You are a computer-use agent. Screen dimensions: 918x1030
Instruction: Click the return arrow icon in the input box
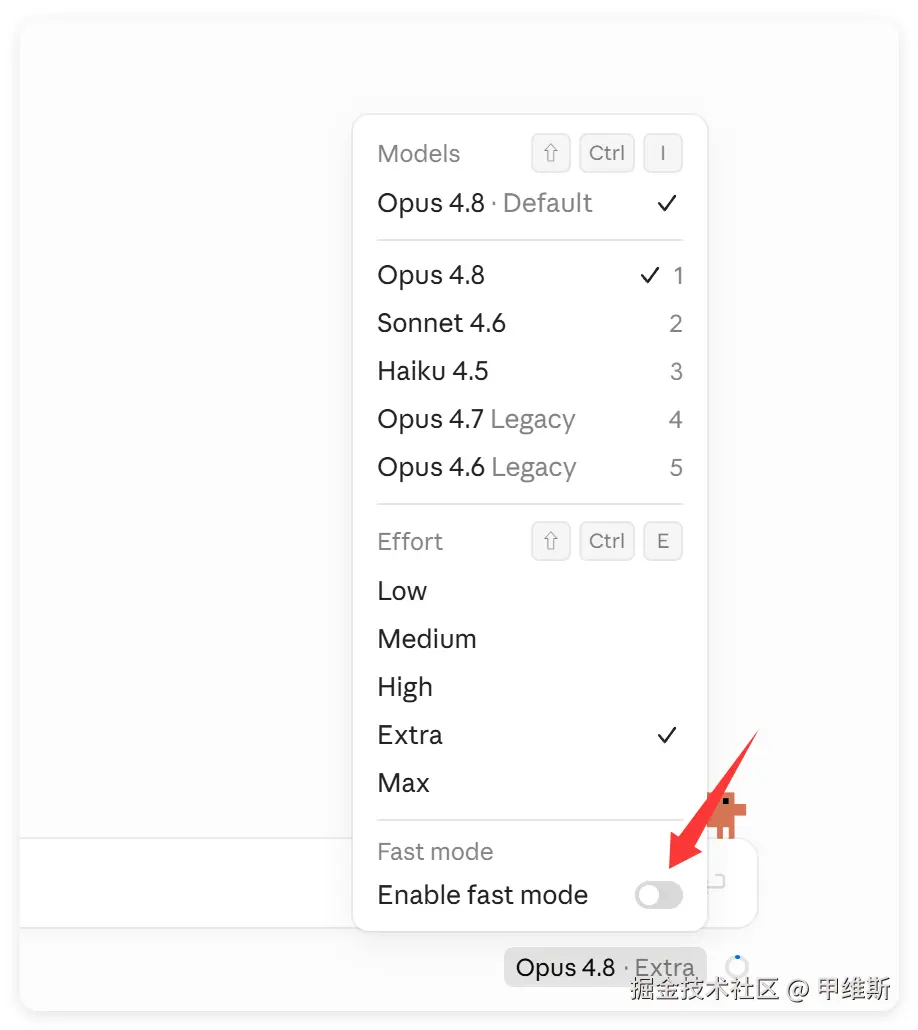pyautogui.click(x=716, y=882)
